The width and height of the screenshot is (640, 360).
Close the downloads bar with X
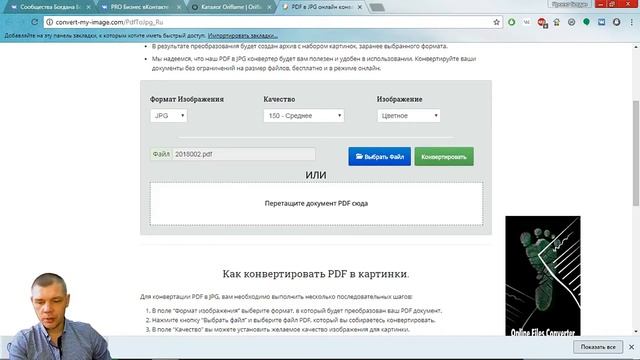631,347
